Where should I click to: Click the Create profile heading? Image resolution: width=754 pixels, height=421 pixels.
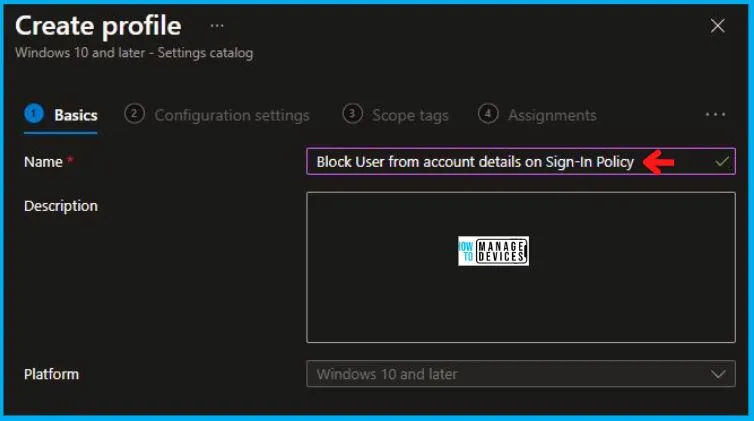tap(99, 26)
